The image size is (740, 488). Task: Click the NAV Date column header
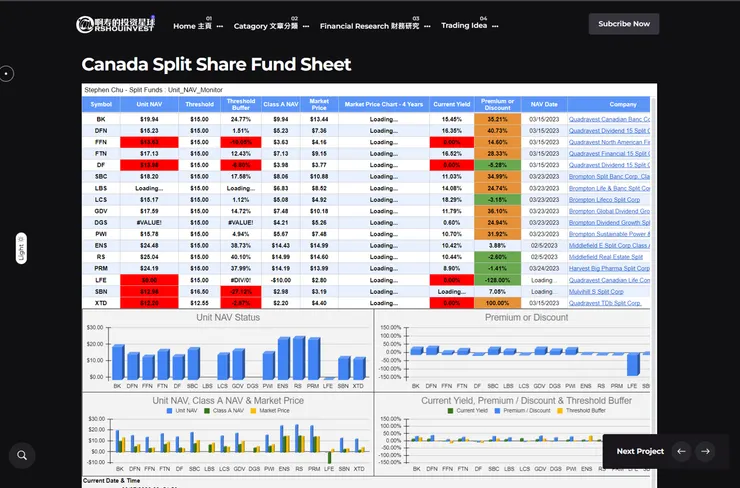[544, 104]
